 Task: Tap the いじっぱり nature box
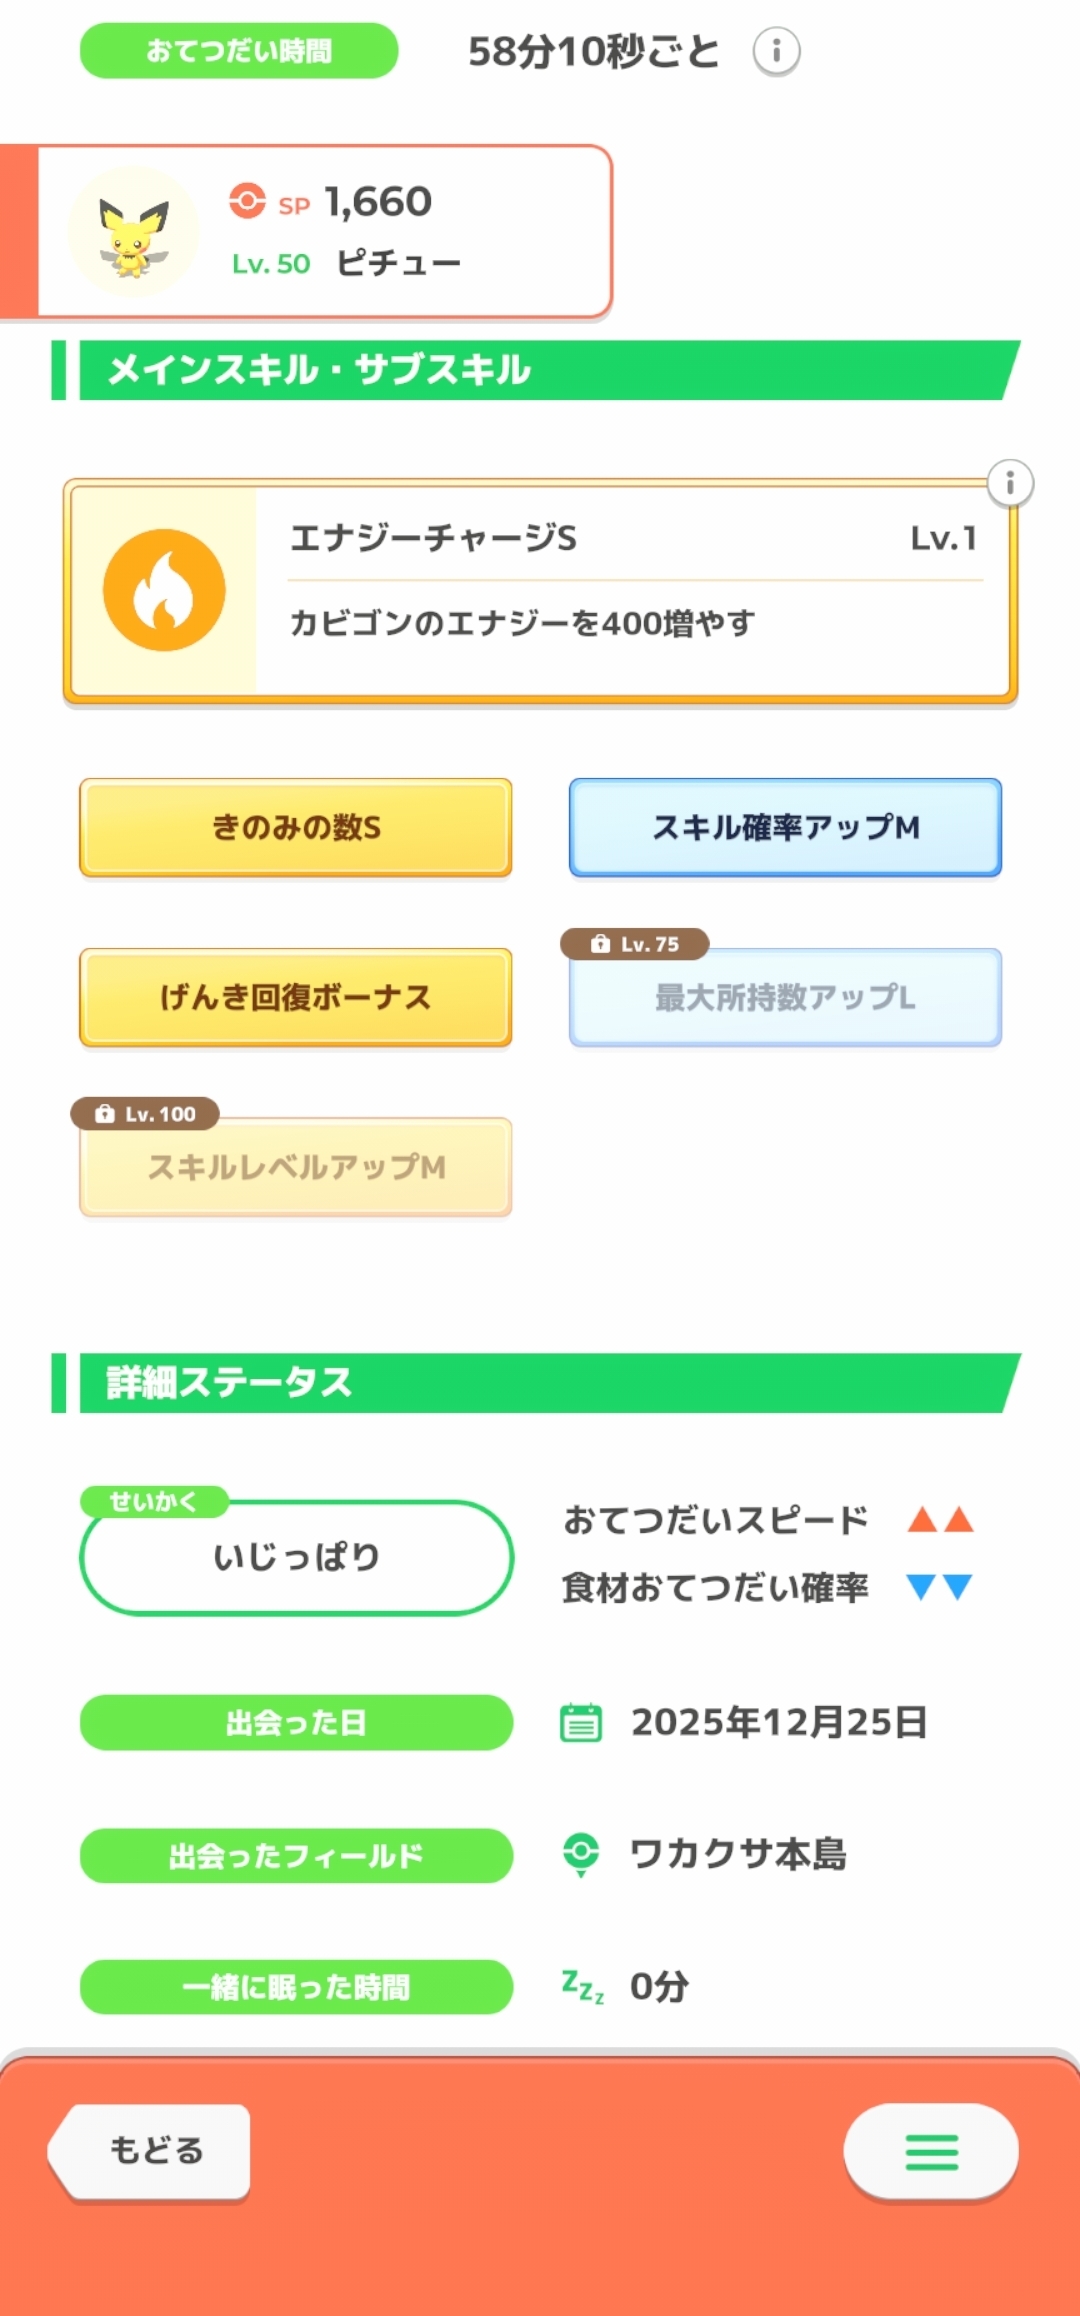[x=296, y=1557]
